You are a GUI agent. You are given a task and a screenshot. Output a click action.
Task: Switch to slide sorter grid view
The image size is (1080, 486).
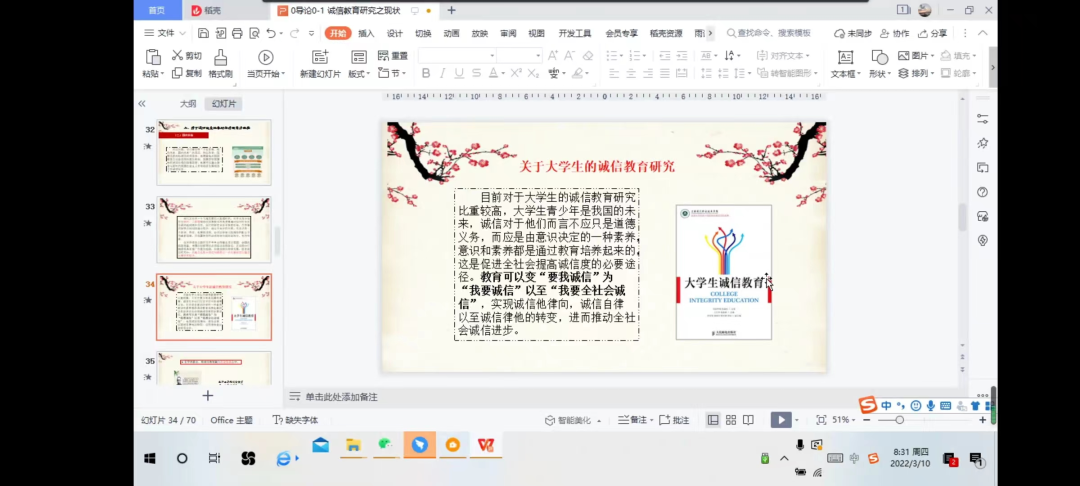[732, 420]
